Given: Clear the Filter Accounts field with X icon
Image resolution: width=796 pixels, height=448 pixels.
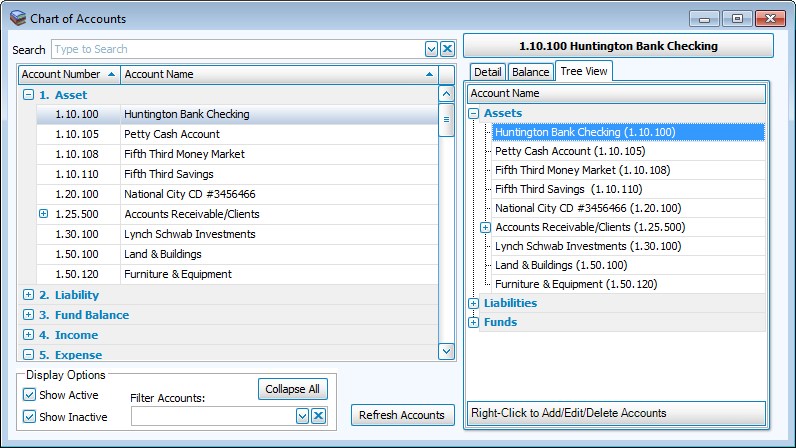Looking at the screenshot, I should click(x=318, y=416).
